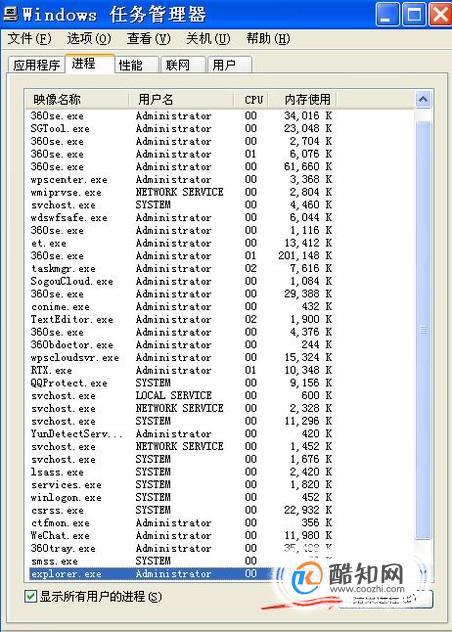Sort by 映像名称 column header
This screenshot has width=452, height=632.
point(76,99)
